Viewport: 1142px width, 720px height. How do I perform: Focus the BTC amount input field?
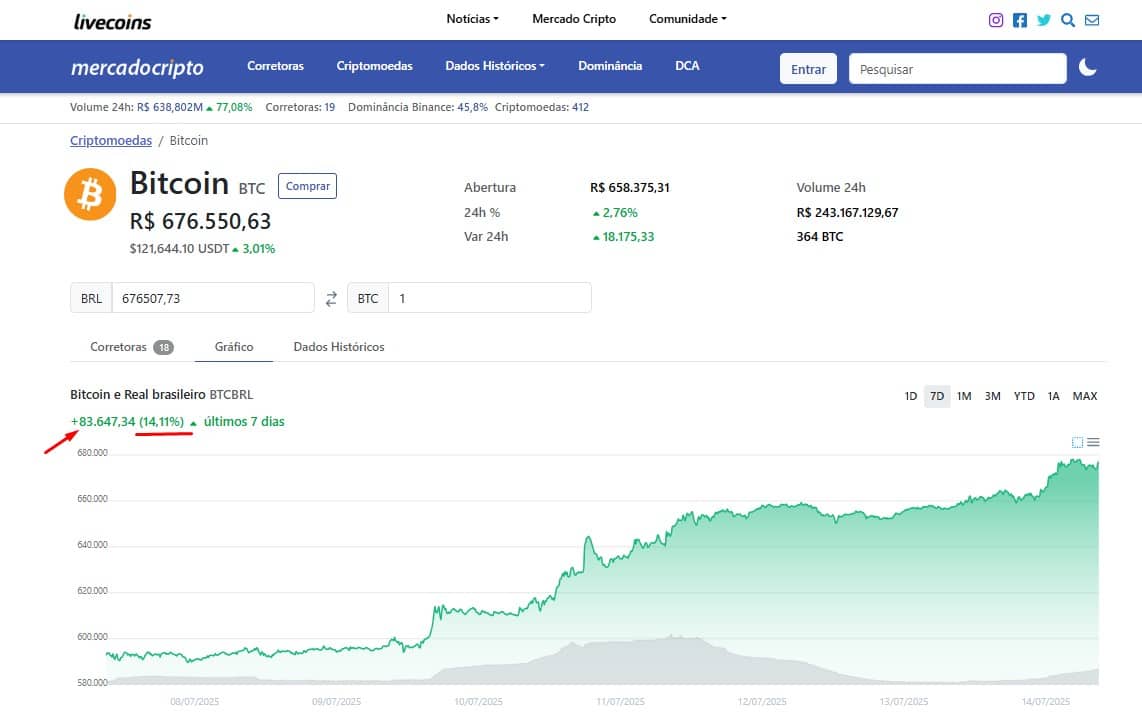coord(490,298)
